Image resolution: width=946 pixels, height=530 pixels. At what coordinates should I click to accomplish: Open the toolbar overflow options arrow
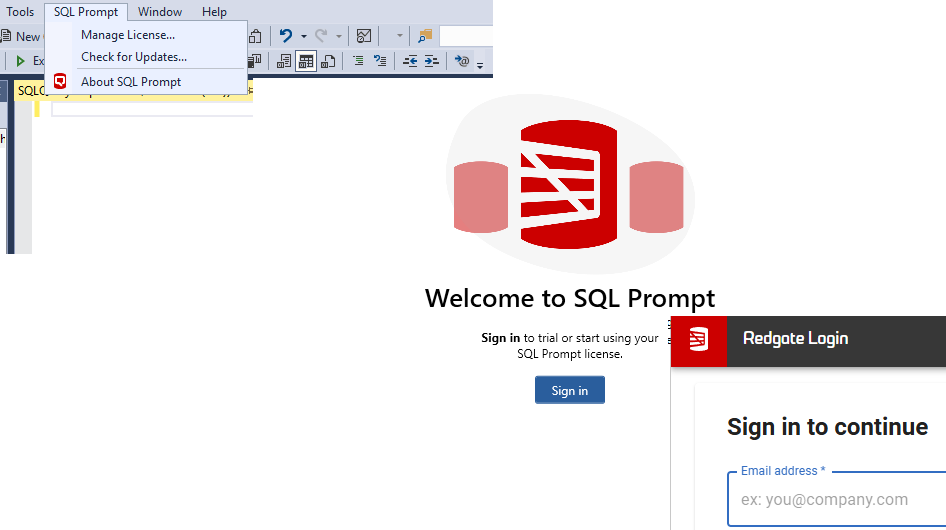pyautogui.click(x=480, y=64)
